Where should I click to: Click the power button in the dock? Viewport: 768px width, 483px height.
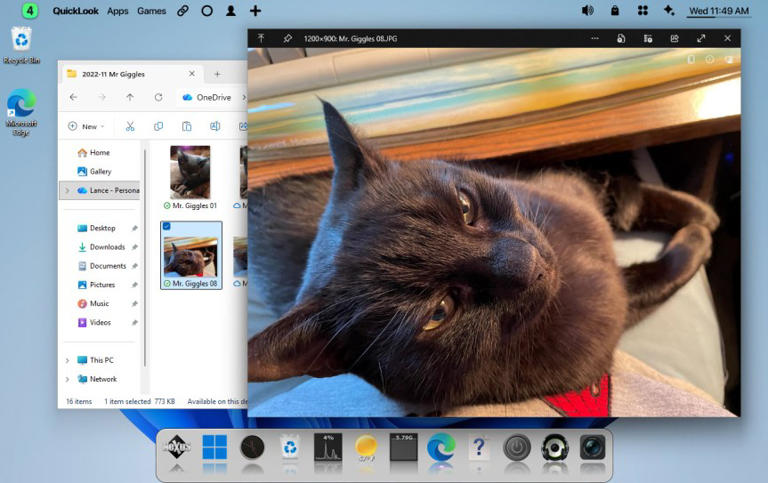tap(517, 447)
